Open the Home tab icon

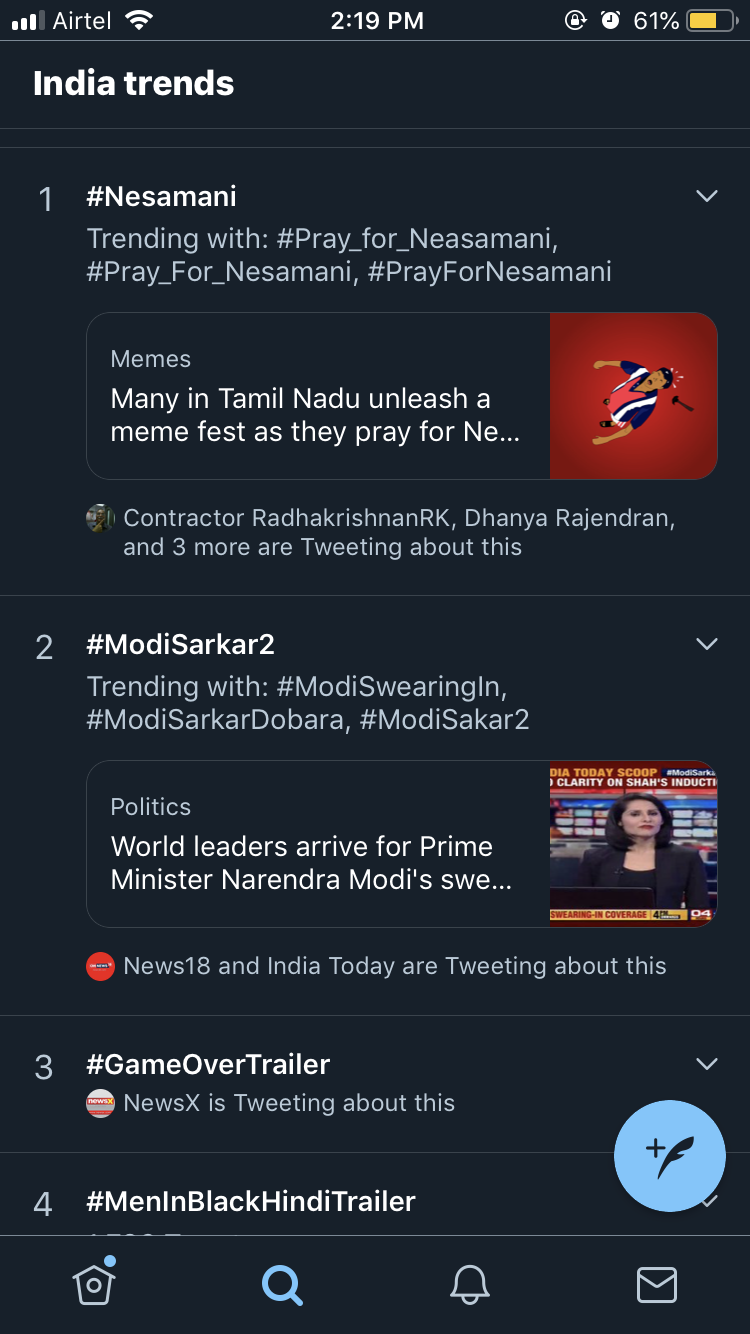[93, 1284]
